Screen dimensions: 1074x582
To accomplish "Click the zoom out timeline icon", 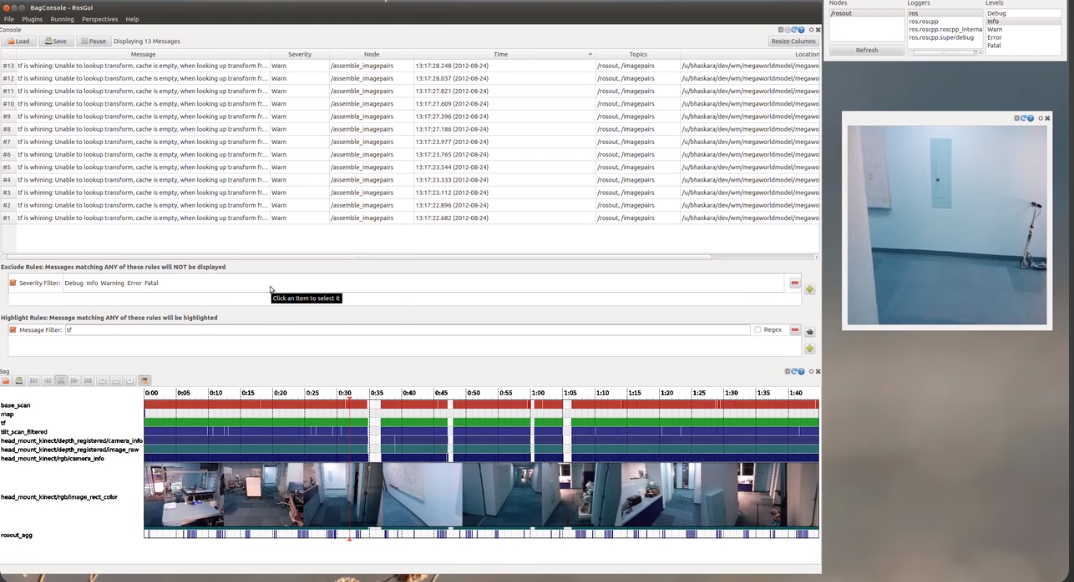I will [116, 381].
